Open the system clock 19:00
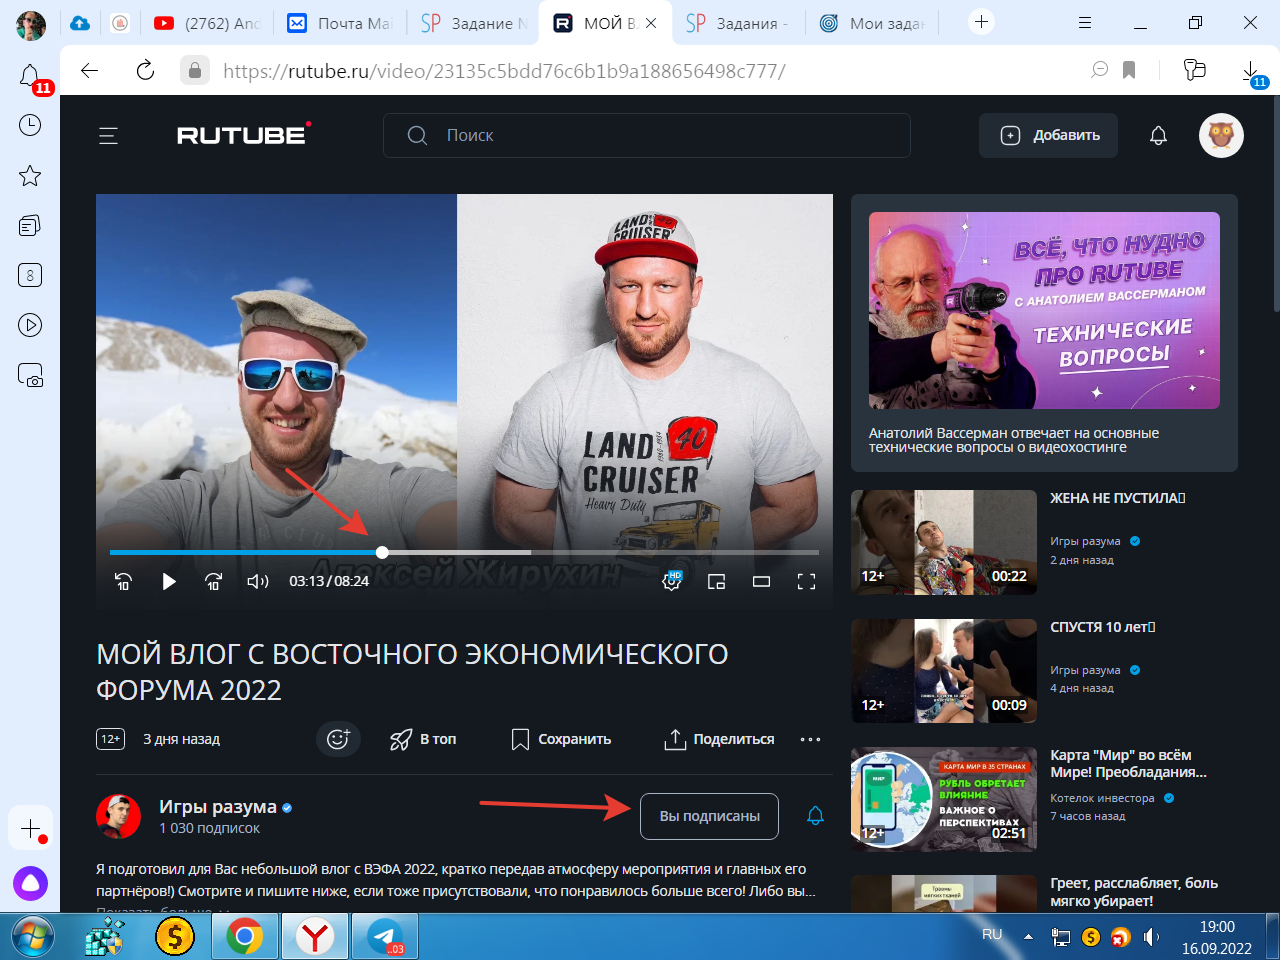Viewport: 1280px width, 960px height. 1217,927
